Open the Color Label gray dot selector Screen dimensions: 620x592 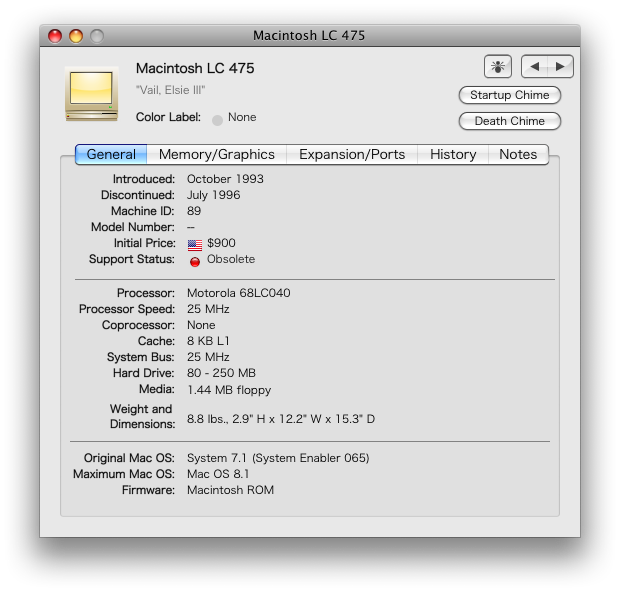(217, 120)
